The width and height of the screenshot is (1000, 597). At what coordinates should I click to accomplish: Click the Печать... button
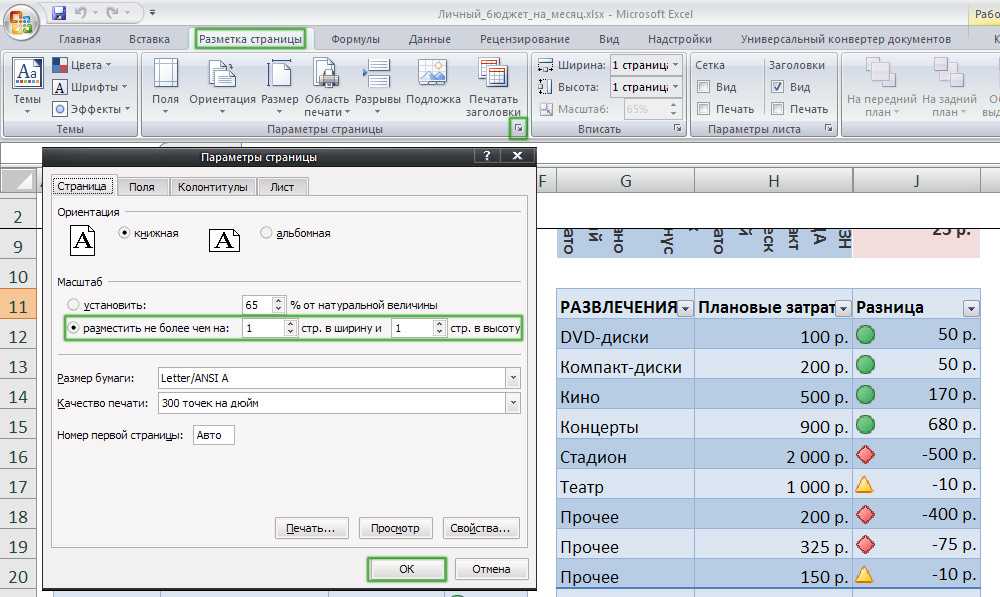click(311, 528)
